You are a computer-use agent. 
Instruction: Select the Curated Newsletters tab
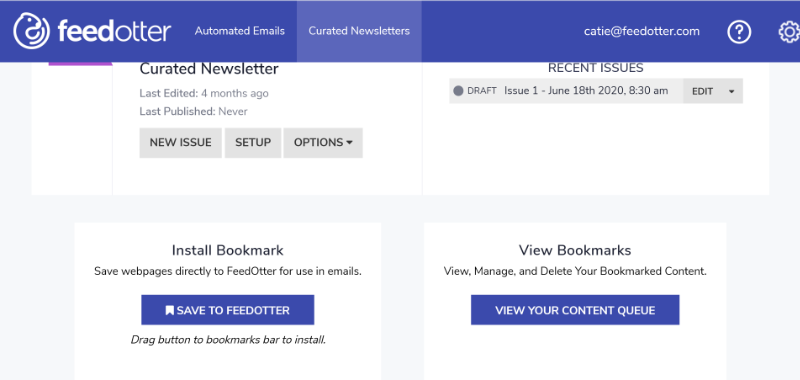[x=359, y=31]
